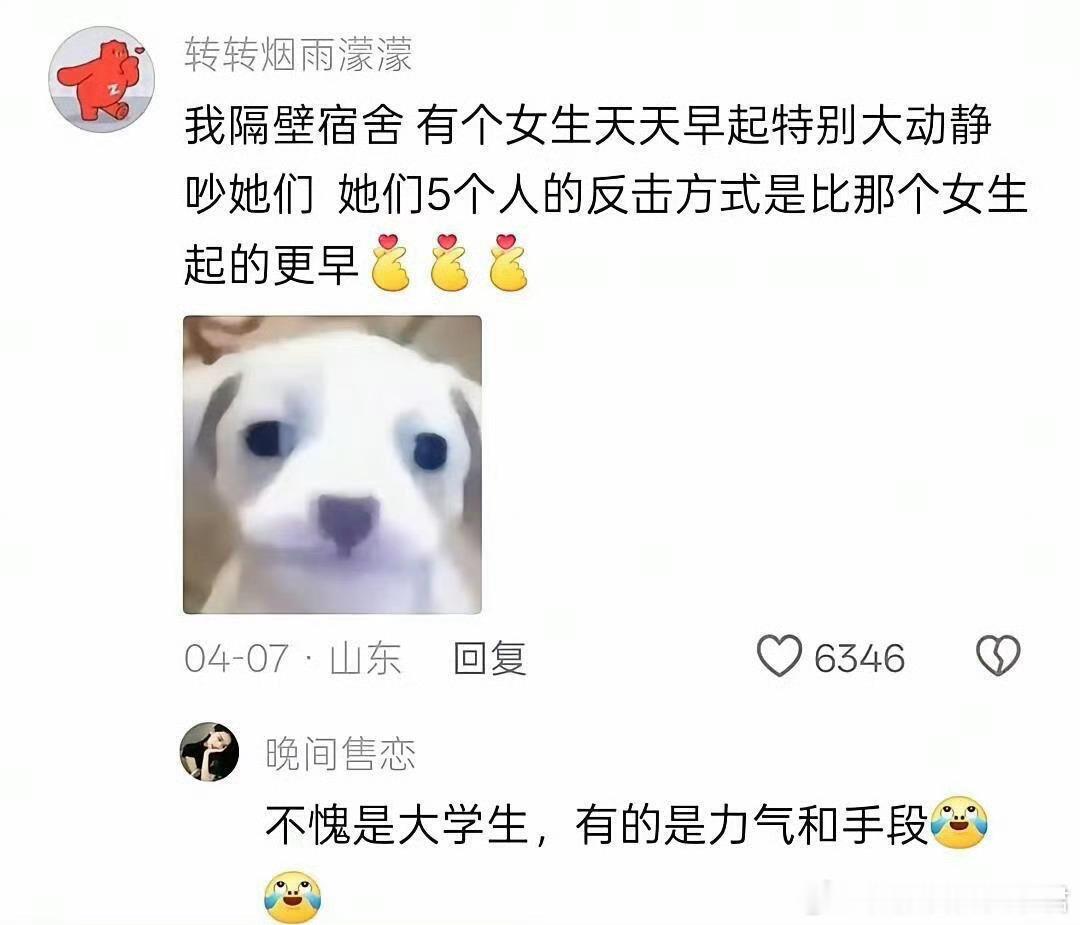1080x925 pixels.
Task: Select the 山东 location label
Action: (365, 658)
